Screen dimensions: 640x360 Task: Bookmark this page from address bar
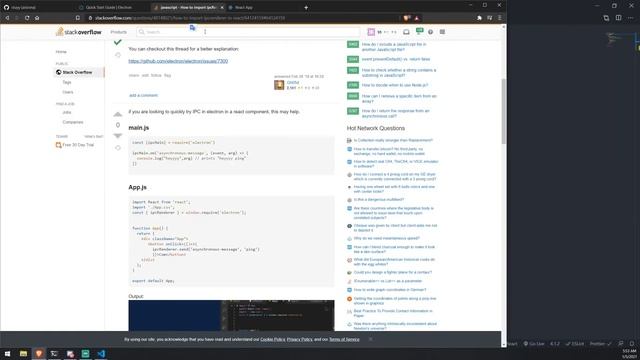78,18
